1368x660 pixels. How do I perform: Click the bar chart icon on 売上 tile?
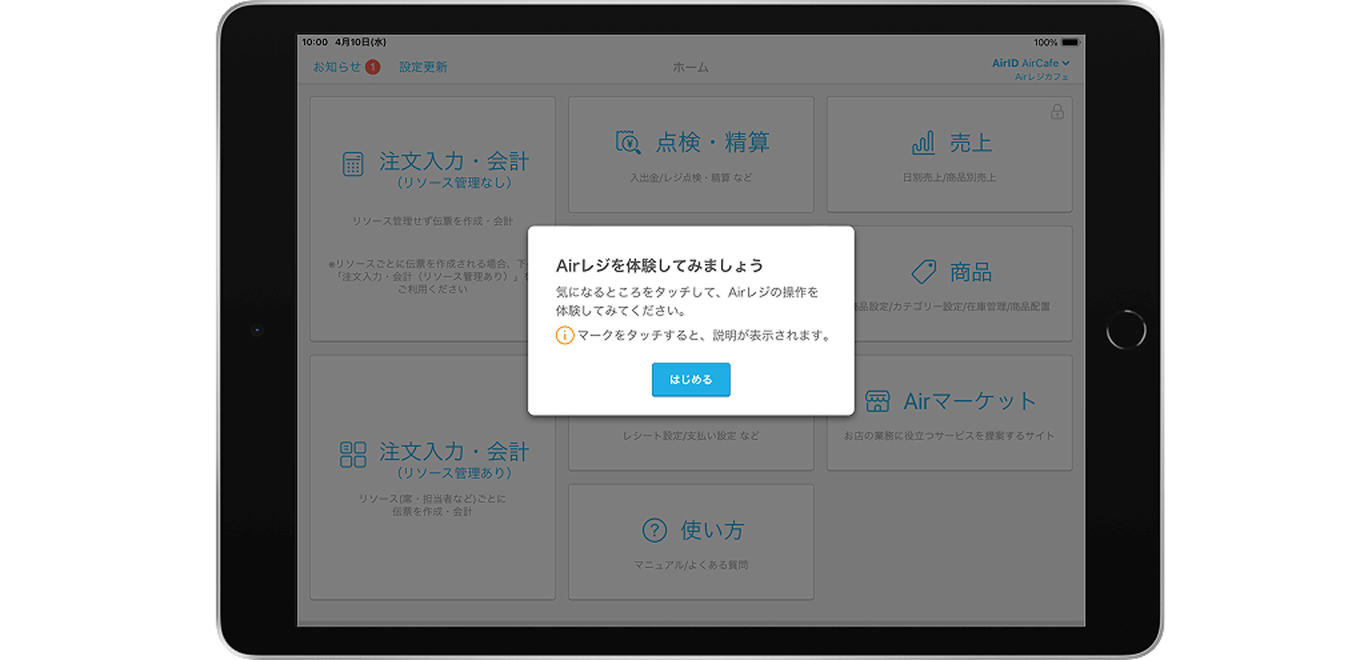point(925,143)
